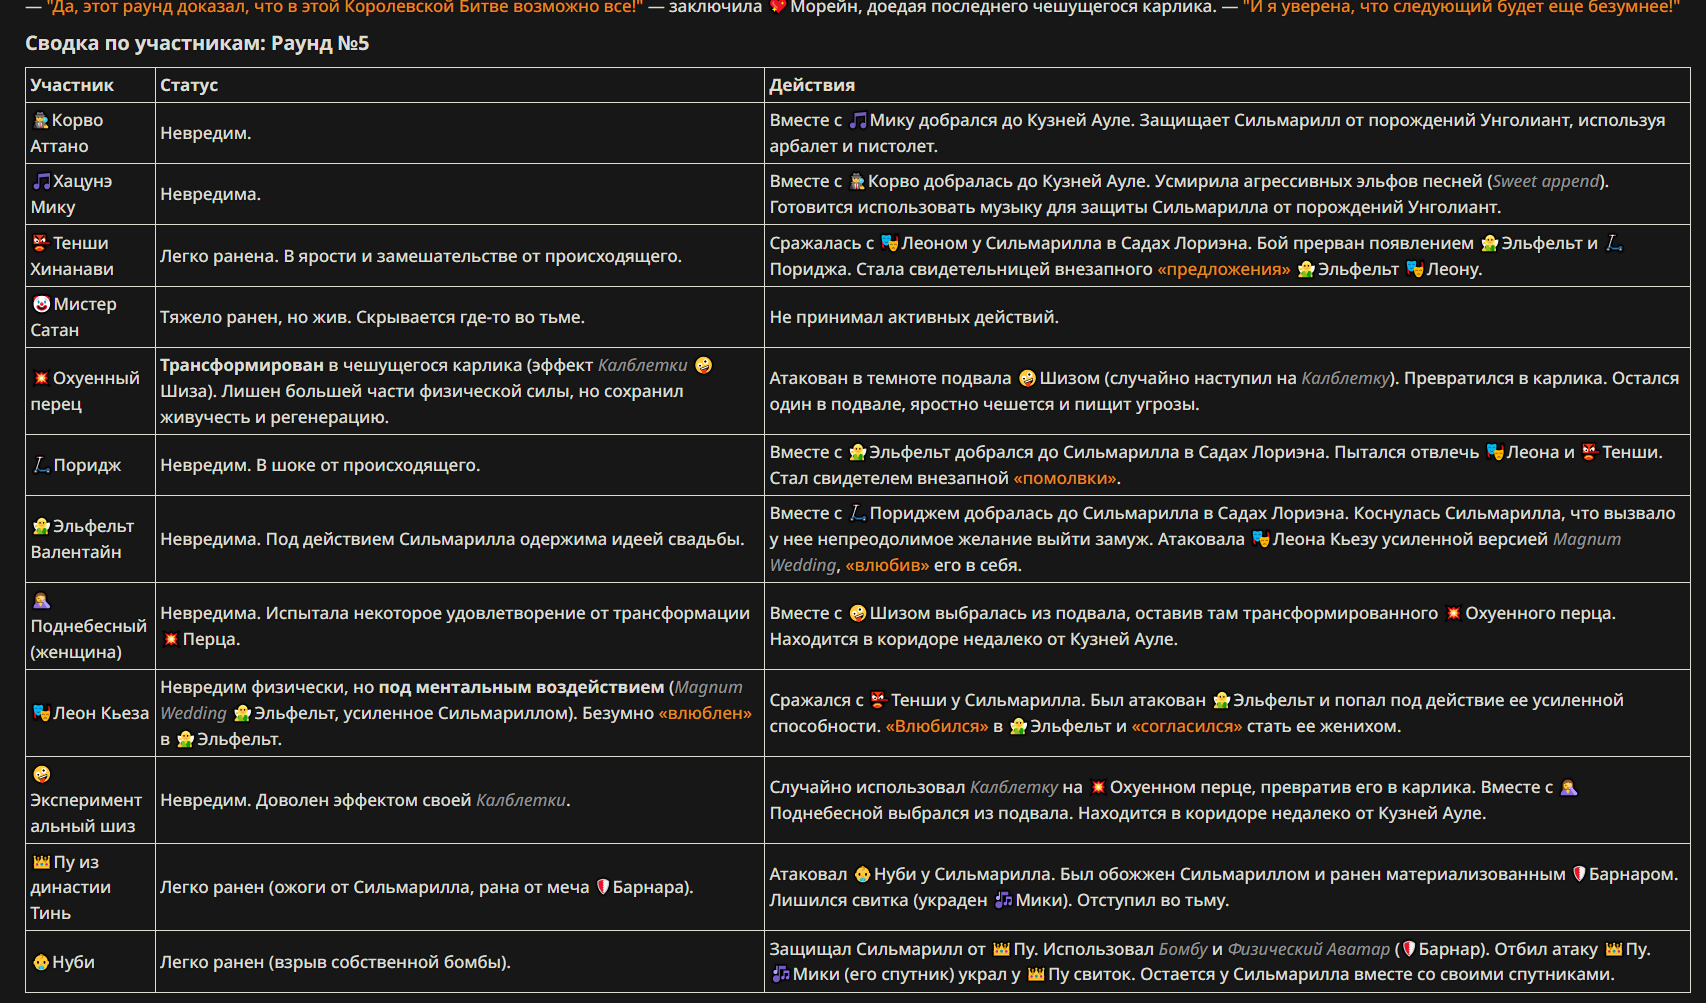Click the emoji above Поднебесный (женщина) name
This screenshot has width=1706, height=1003.
pos(41,600)
